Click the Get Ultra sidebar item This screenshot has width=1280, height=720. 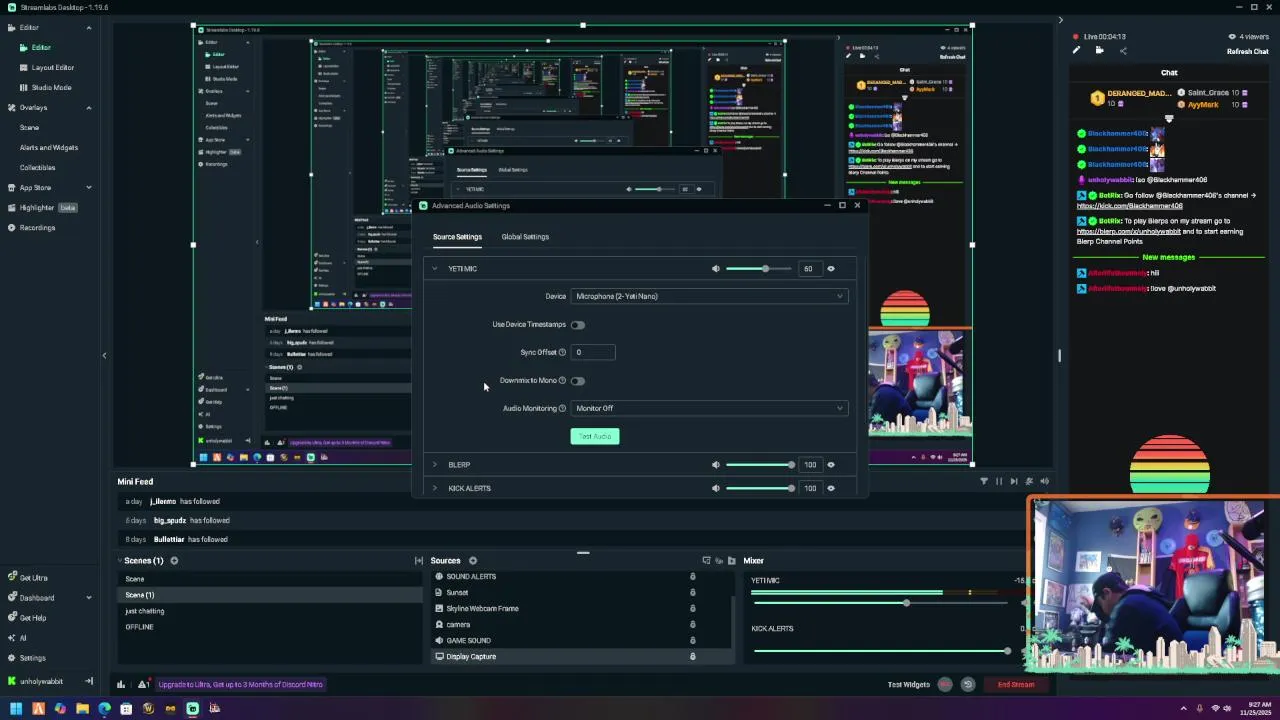click(33, 578)
